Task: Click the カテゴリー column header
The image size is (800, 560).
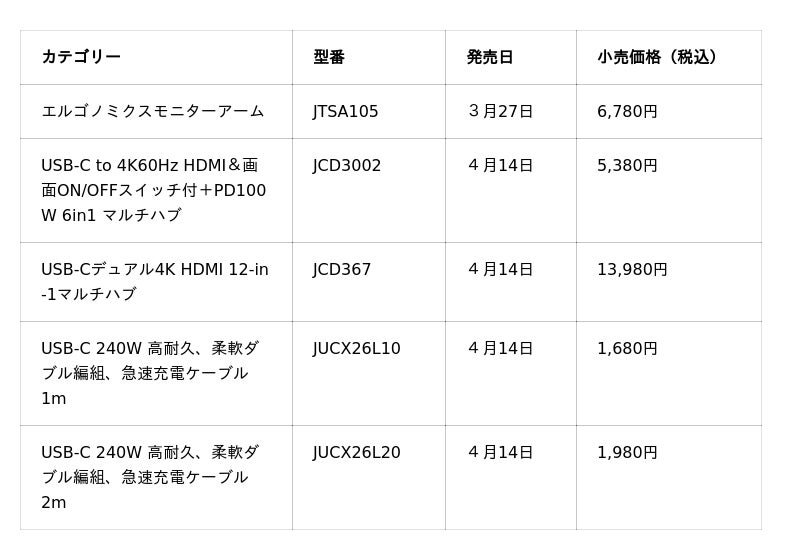Action: click(x=81, y=57)
